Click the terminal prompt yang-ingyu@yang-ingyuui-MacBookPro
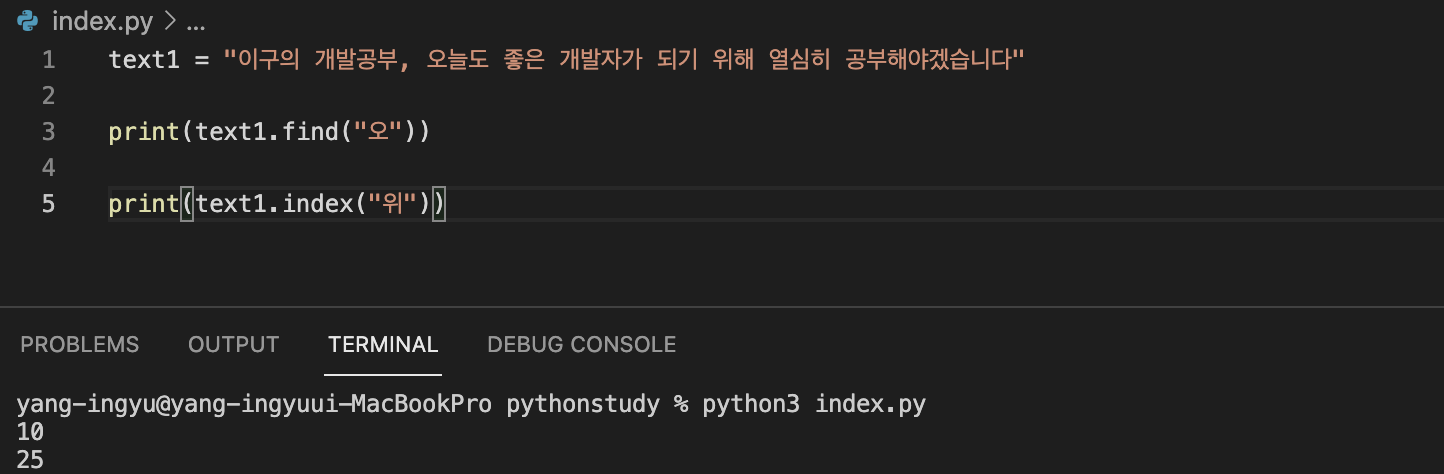1444x474 pixels. point(254,405)
